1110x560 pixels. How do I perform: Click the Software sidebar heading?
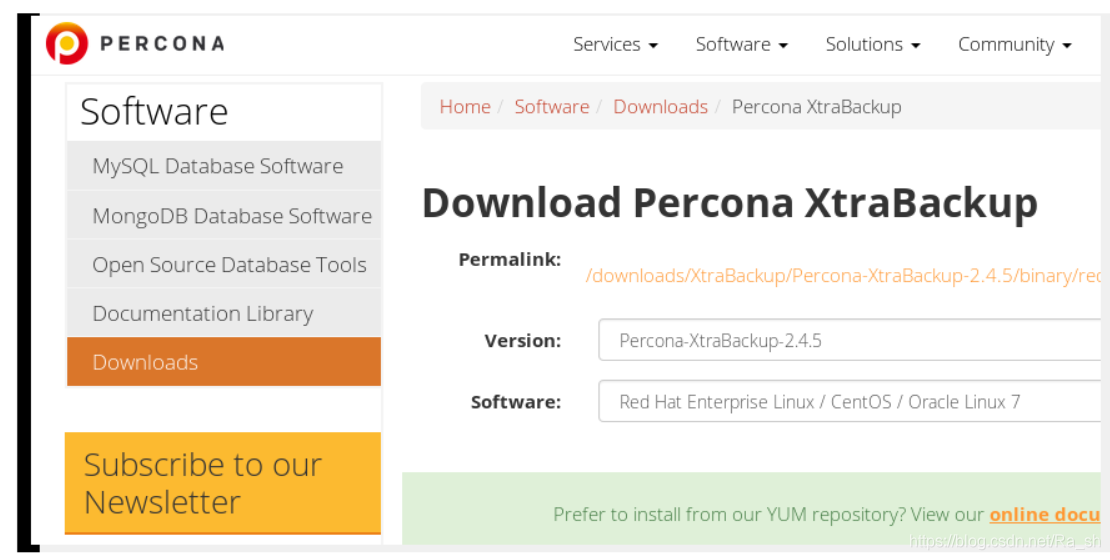click(x=154, y=112)
